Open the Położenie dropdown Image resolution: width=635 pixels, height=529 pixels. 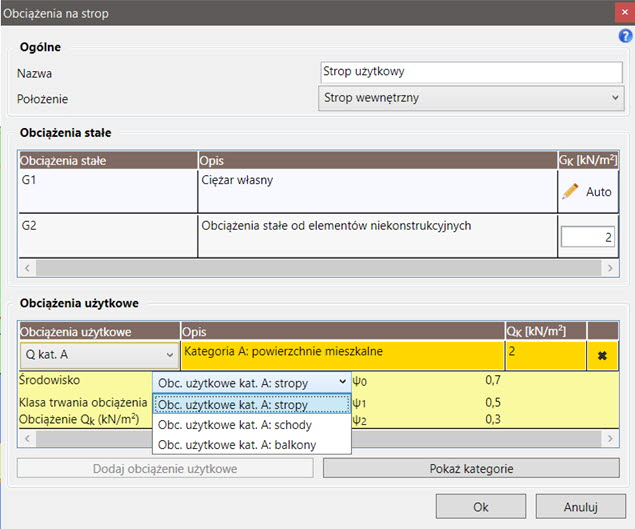pos(471,98)
